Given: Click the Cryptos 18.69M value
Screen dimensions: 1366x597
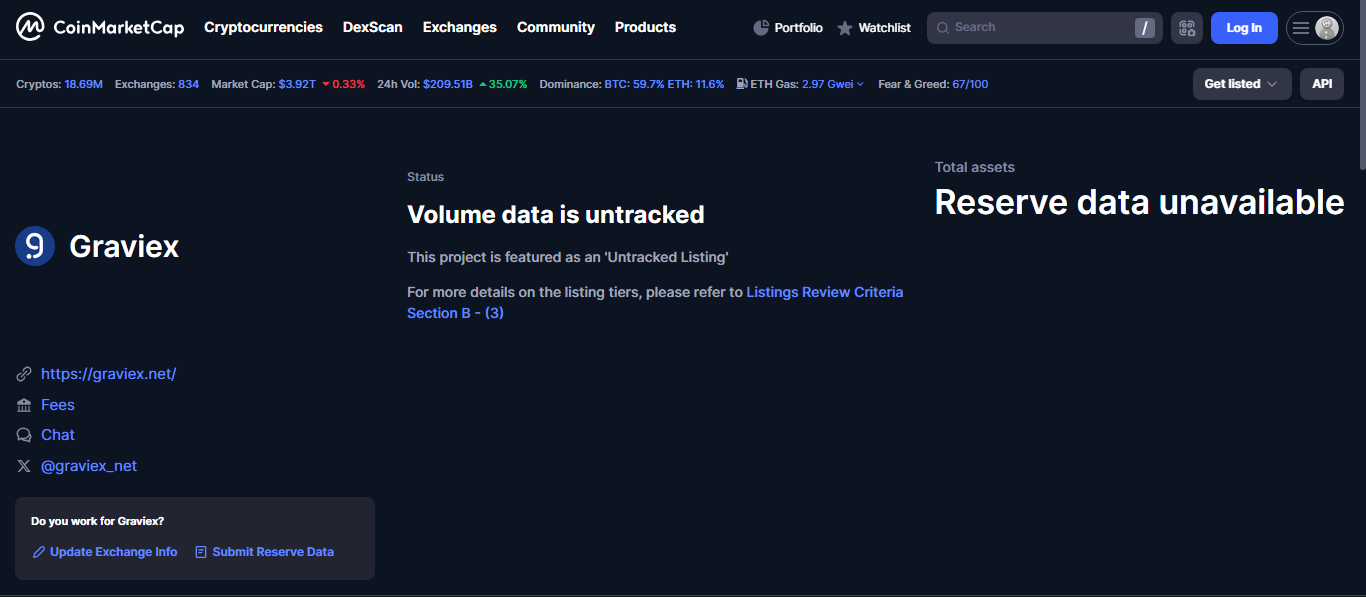Looking at the screenshot, I should [84, 84].
